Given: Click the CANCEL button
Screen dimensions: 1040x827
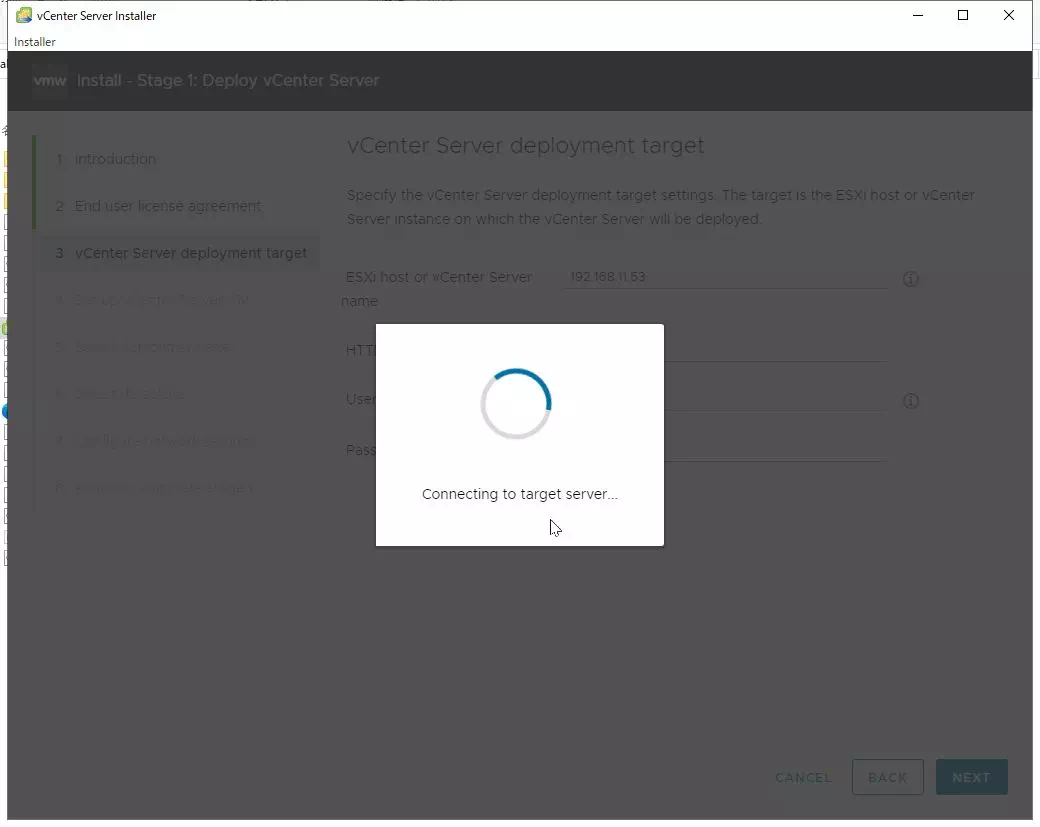Looking at the screenshot, I should pyautogui.click(x=803, y=777).
